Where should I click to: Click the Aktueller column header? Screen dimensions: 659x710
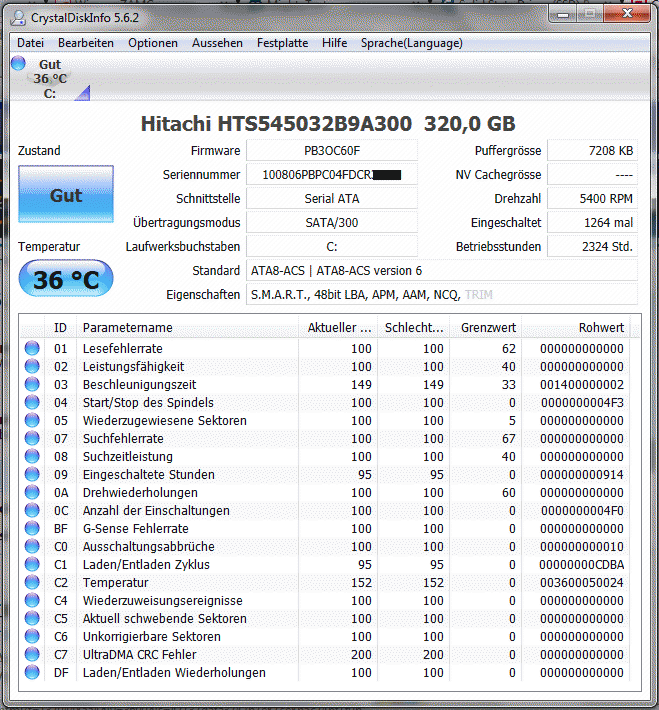[338, 327]
